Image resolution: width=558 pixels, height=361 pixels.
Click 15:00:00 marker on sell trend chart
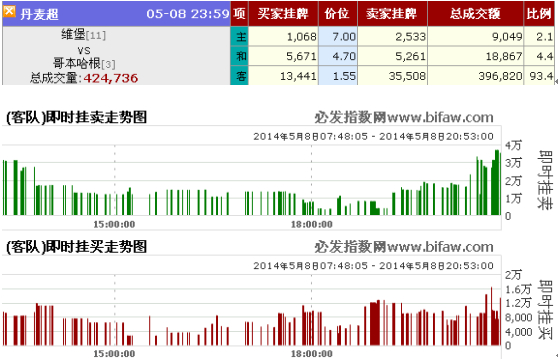click(x=114, y=224)
